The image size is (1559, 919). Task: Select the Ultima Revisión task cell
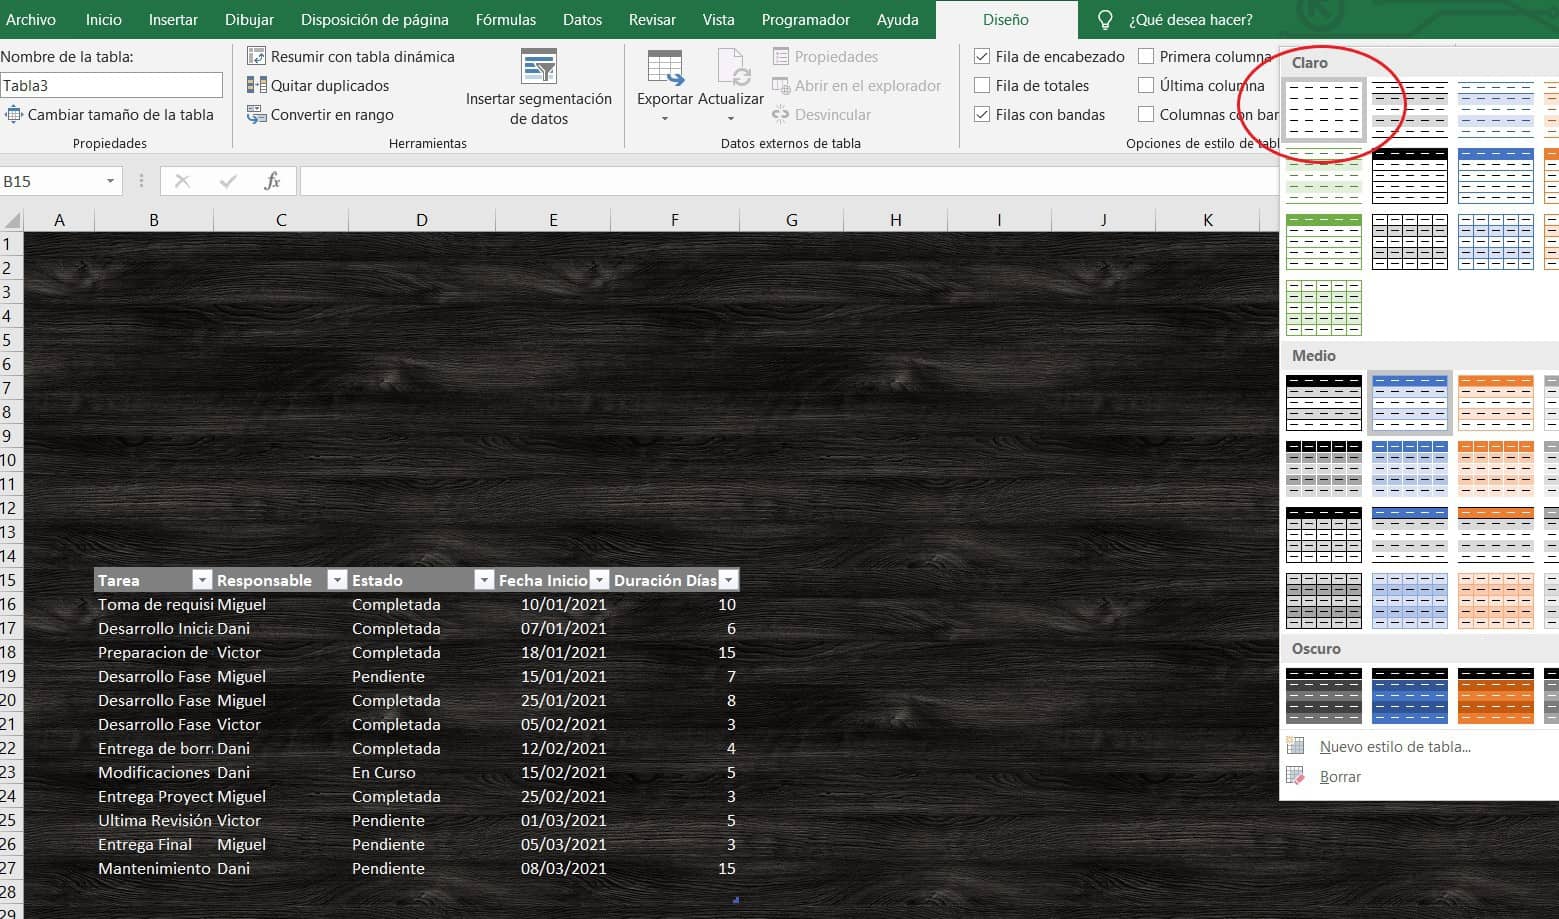click(x=154, y=820)
